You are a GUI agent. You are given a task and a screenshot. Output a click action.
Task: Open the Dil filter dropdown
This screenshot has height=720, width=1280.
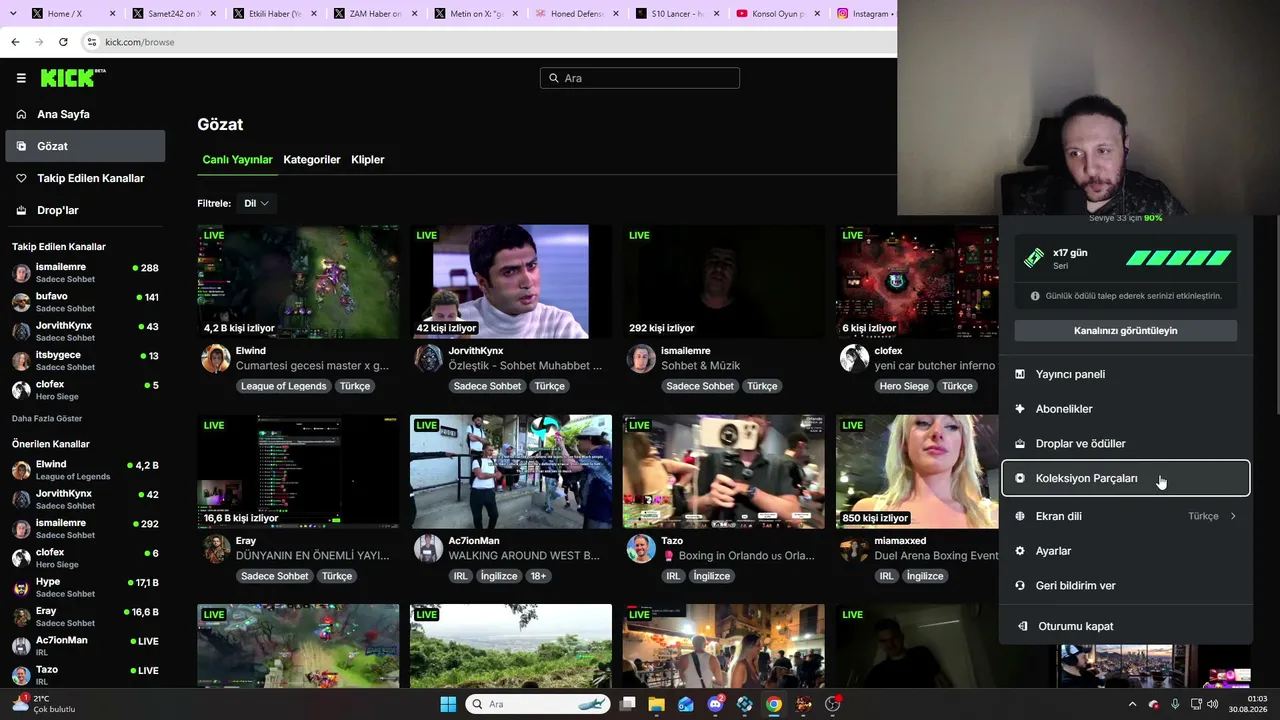click(257, 203)
